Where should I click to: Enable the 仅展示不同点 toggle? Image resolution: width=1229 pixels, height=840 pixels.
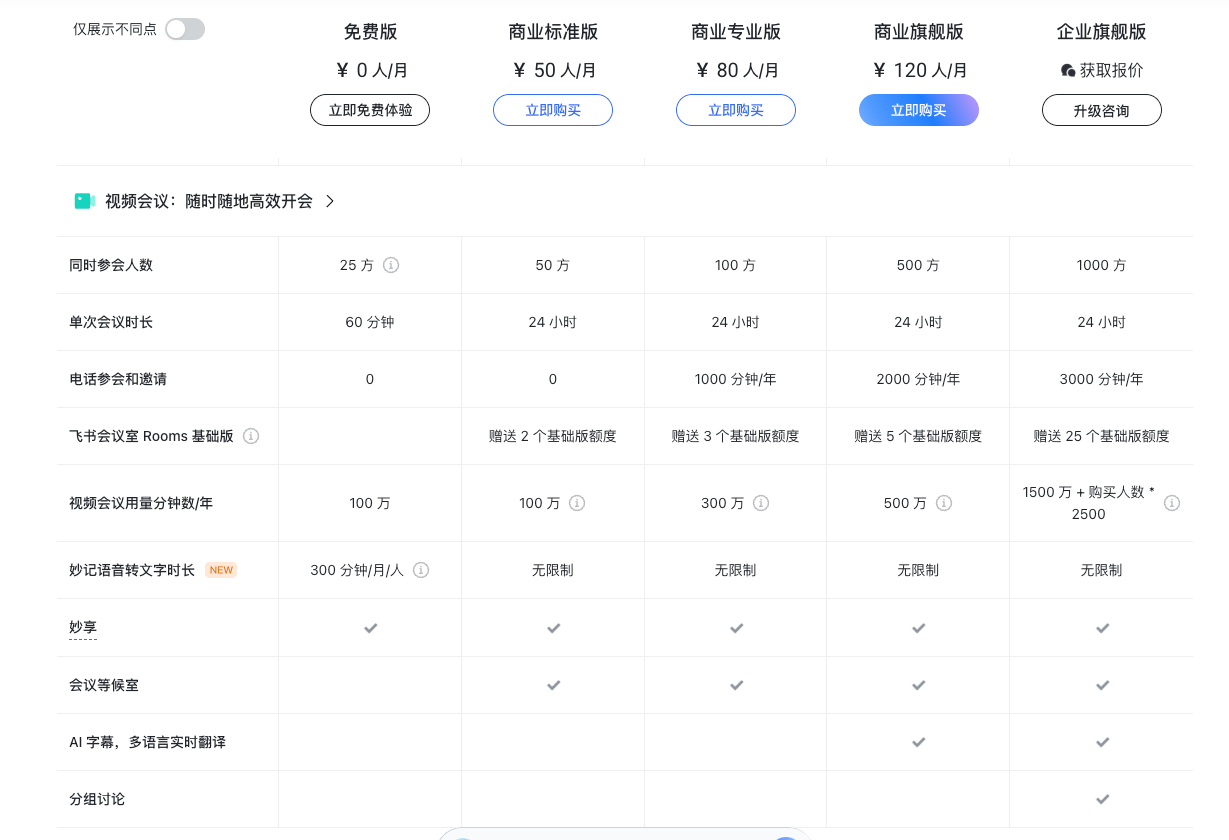click(184, 30)
